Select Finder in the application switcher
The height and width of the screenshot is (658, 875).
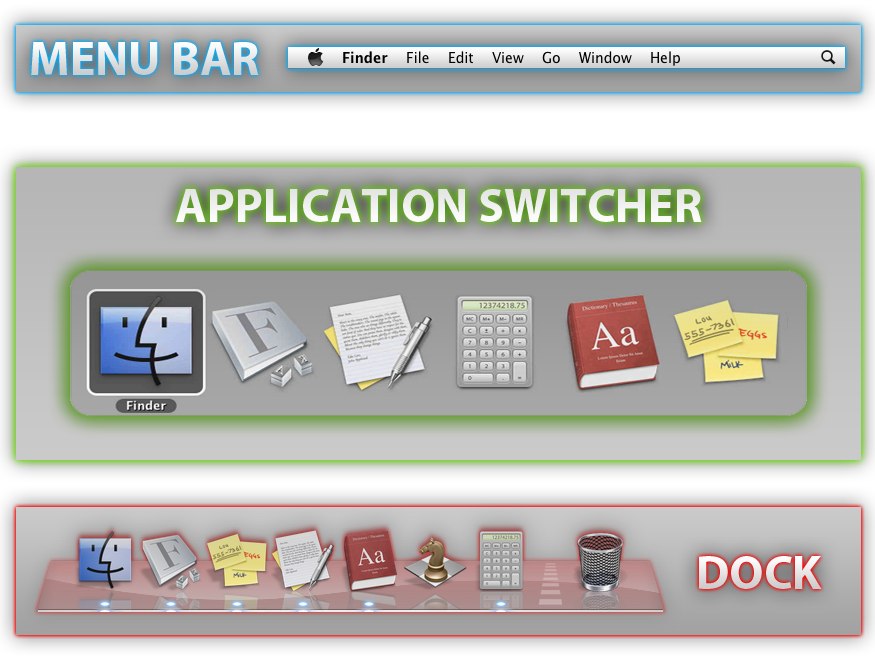pos(146,342)
